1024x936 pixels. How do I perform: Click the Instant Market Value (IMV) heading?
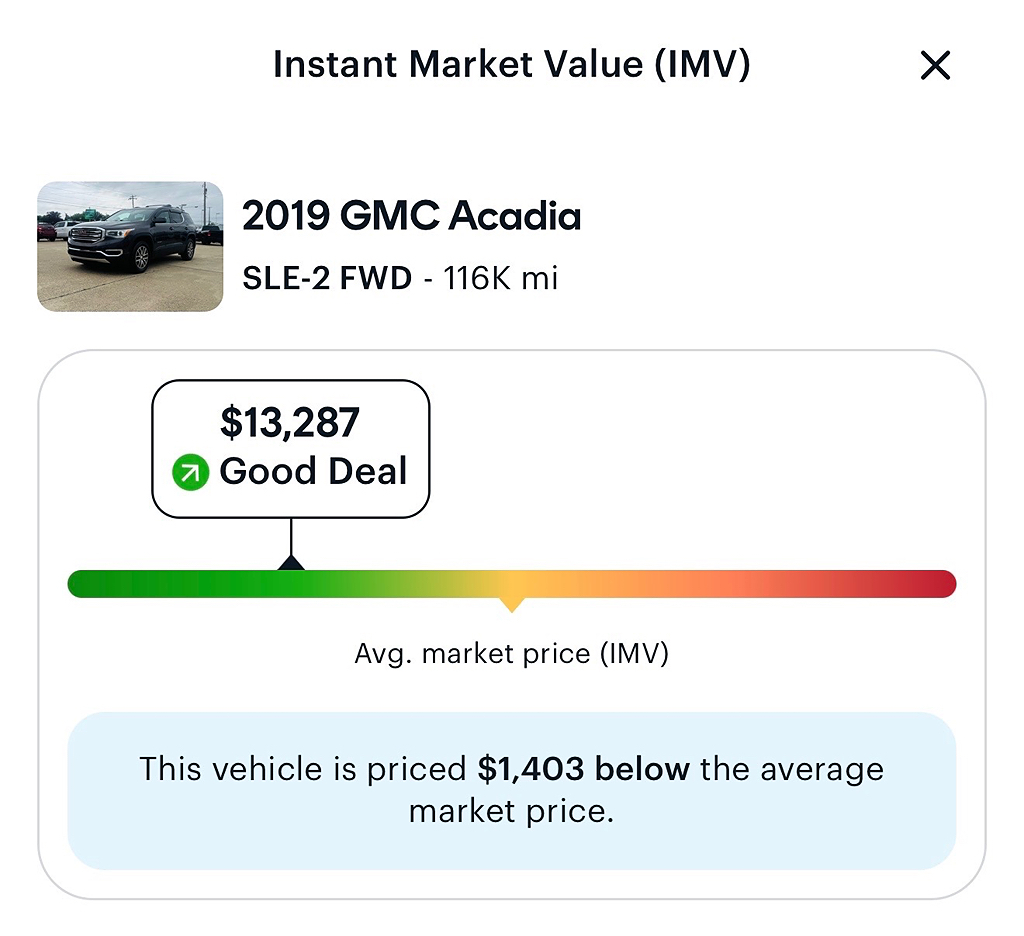click(511, 64)
